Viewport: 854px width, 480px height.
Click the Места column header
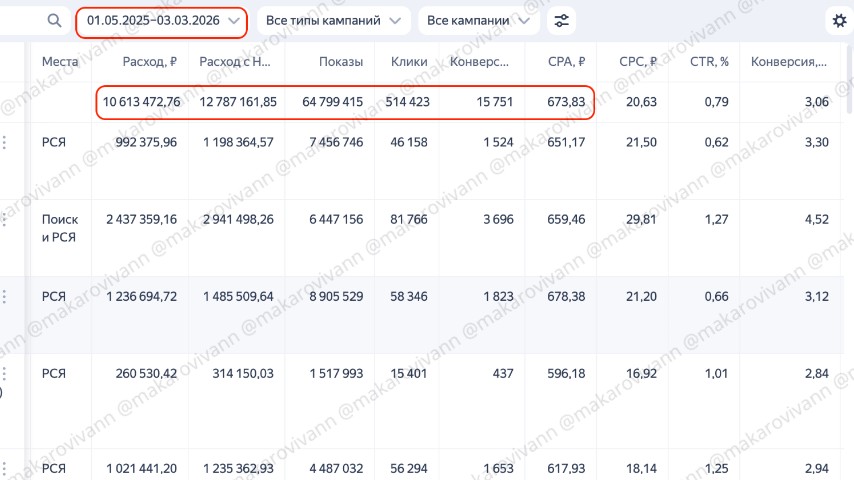[60, 62]
